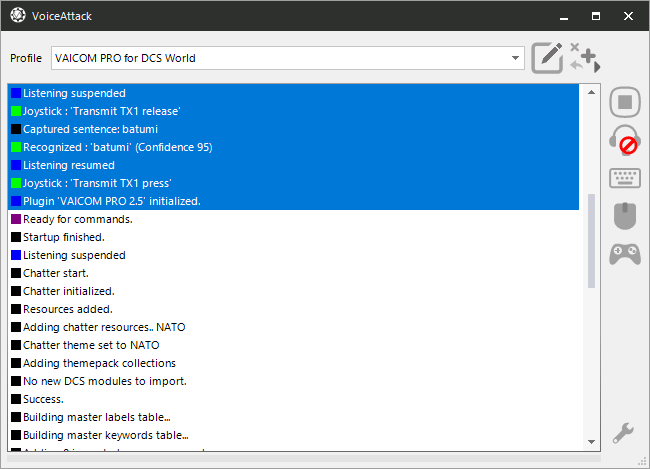Click the log scrollbar down arrow

click(592, 442)
